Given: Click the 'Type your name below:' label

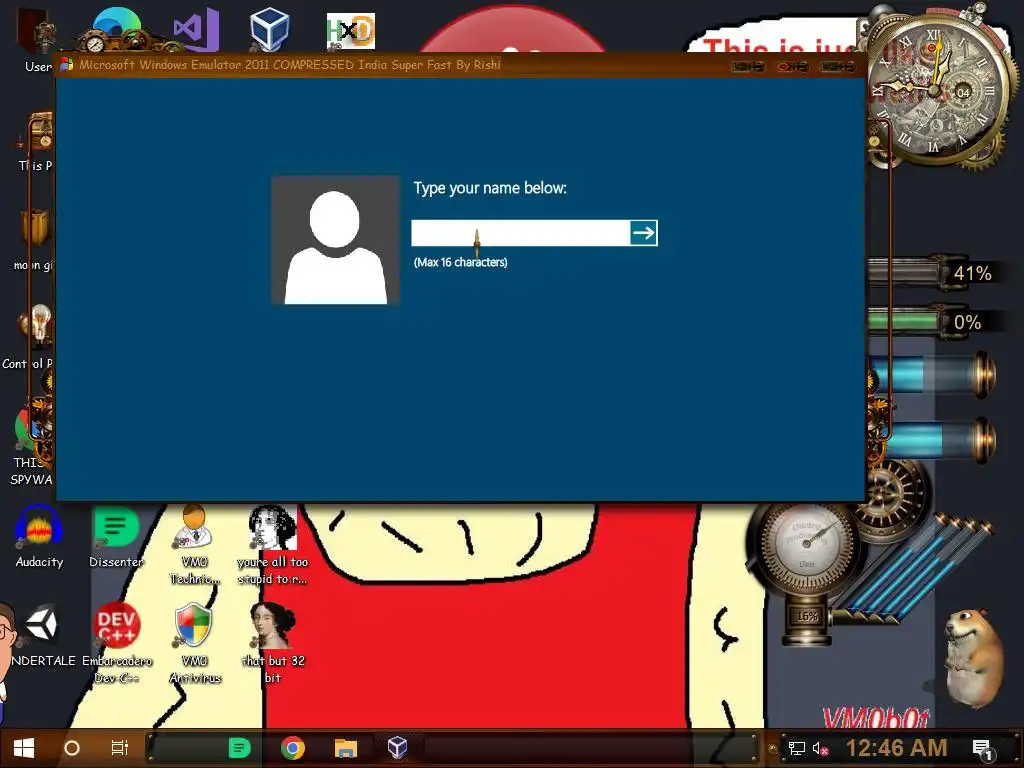Looking at the screenshot, I should tap(490, 188).
